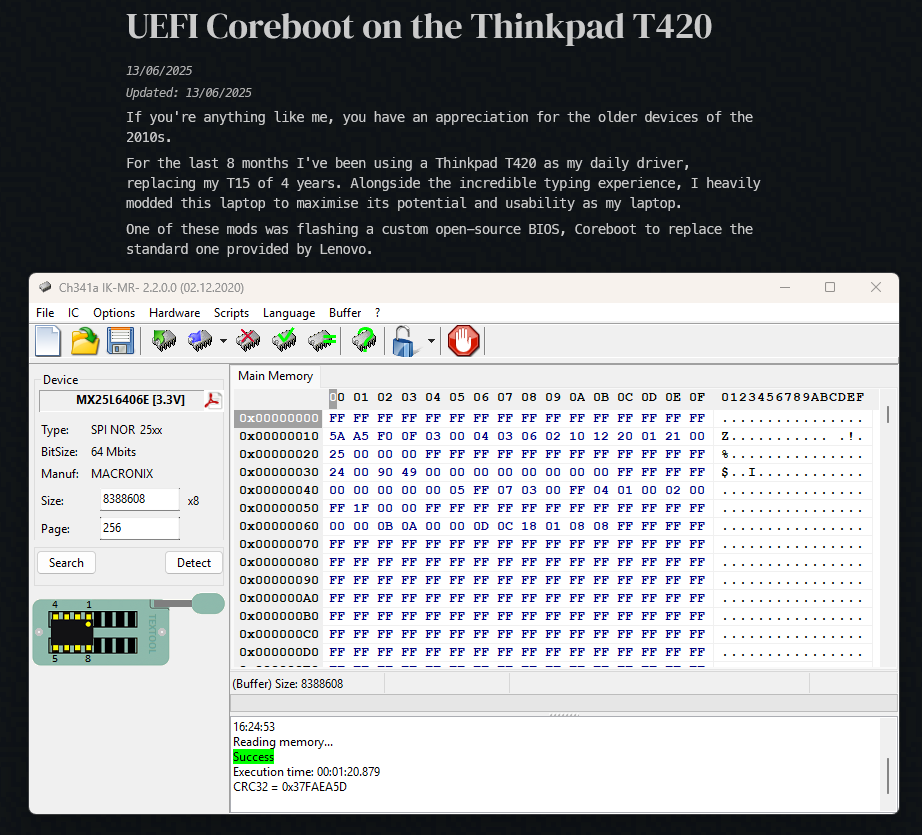Click the Ch341a app icon in title bar
Screen dimensions: 922x835
(x=45, y=287)
